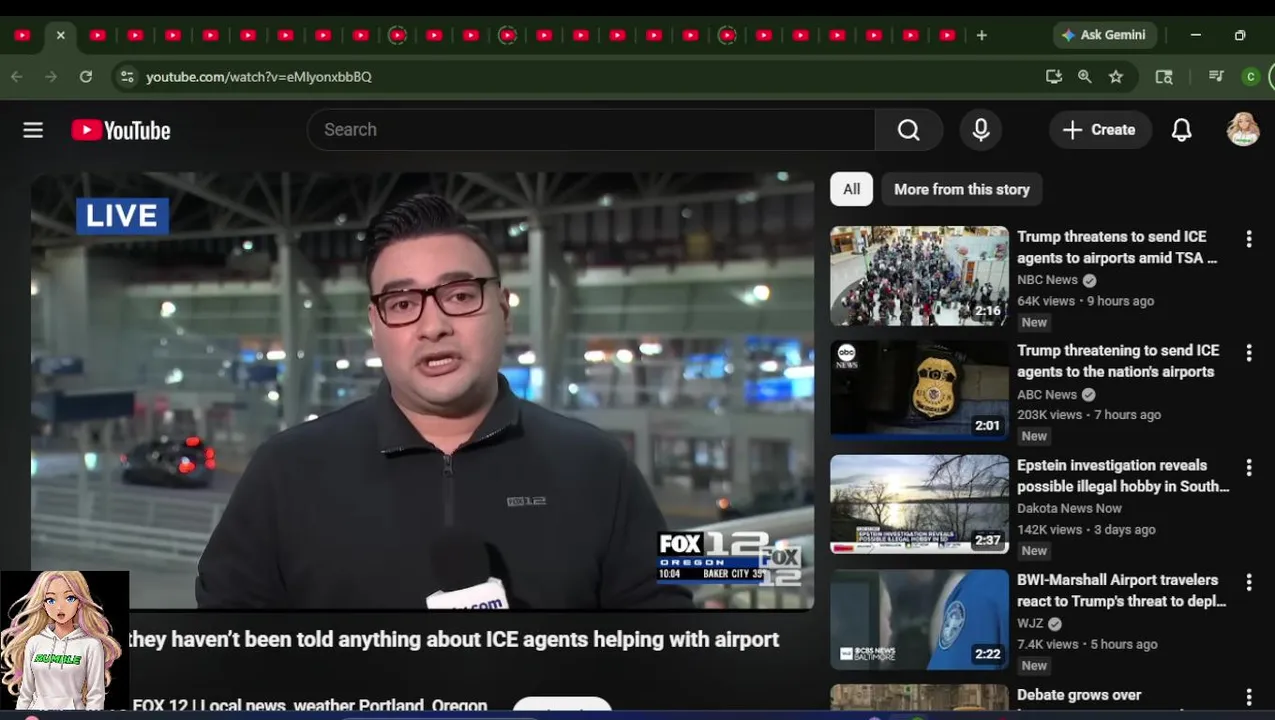Focus the YouTube search field
Image resolution: width=1275 pixels, height=720 pixels.
click(591, 130)
